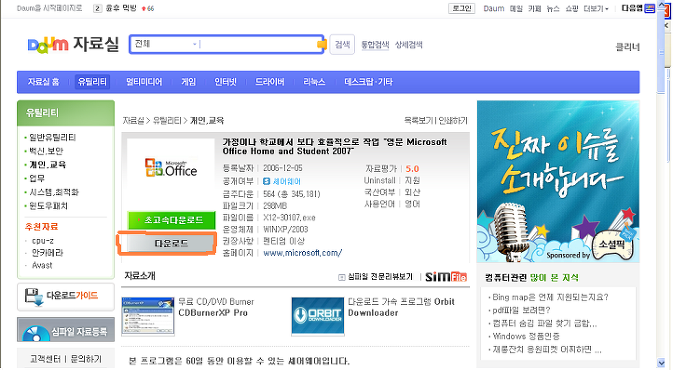Open 자료실 breadcrumb link
The height and width of the screenshot is (370, 673).
tap(133, 121)
